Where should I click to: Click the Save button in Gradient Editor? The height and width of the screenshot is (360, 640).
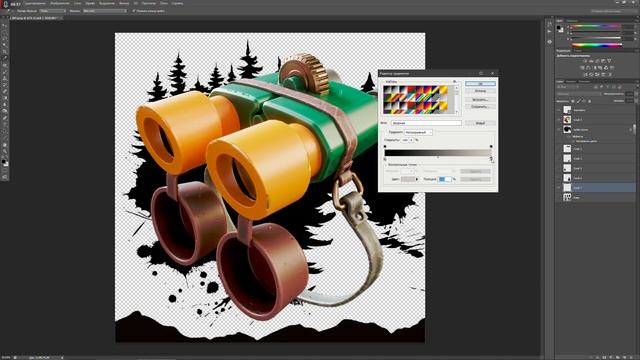point(480,107)
